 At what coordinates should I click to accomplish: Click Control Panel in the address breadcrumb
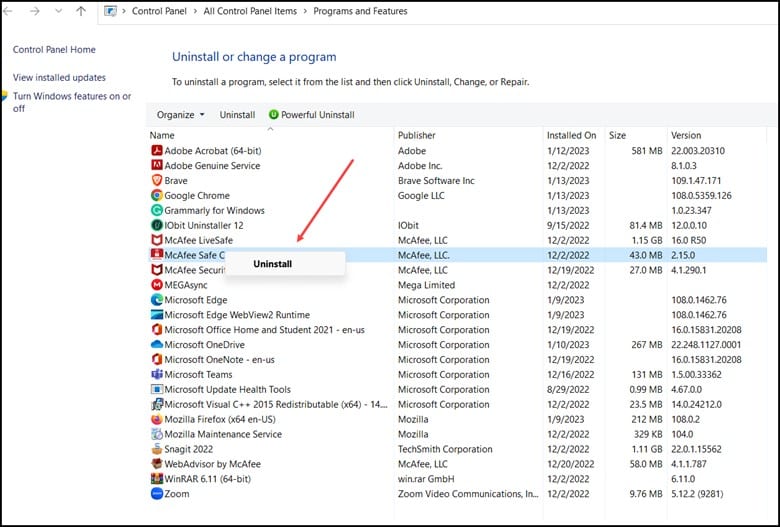coord(159,11)
